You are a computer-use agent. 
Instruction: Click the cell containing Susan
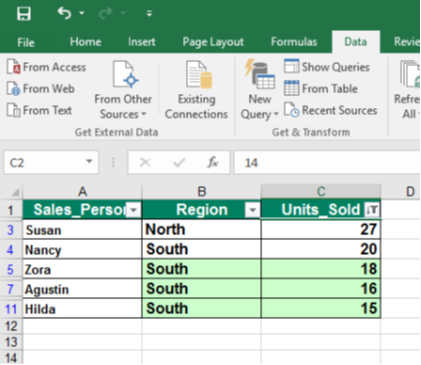pos(82,230)
